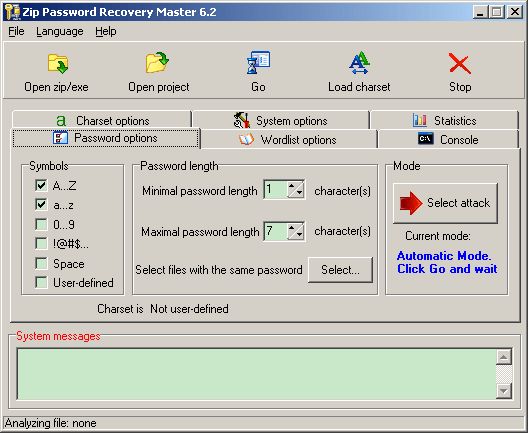Switch to the Statistics tab
Viewport: 528px width, 433px height.
tap(444, 120)
